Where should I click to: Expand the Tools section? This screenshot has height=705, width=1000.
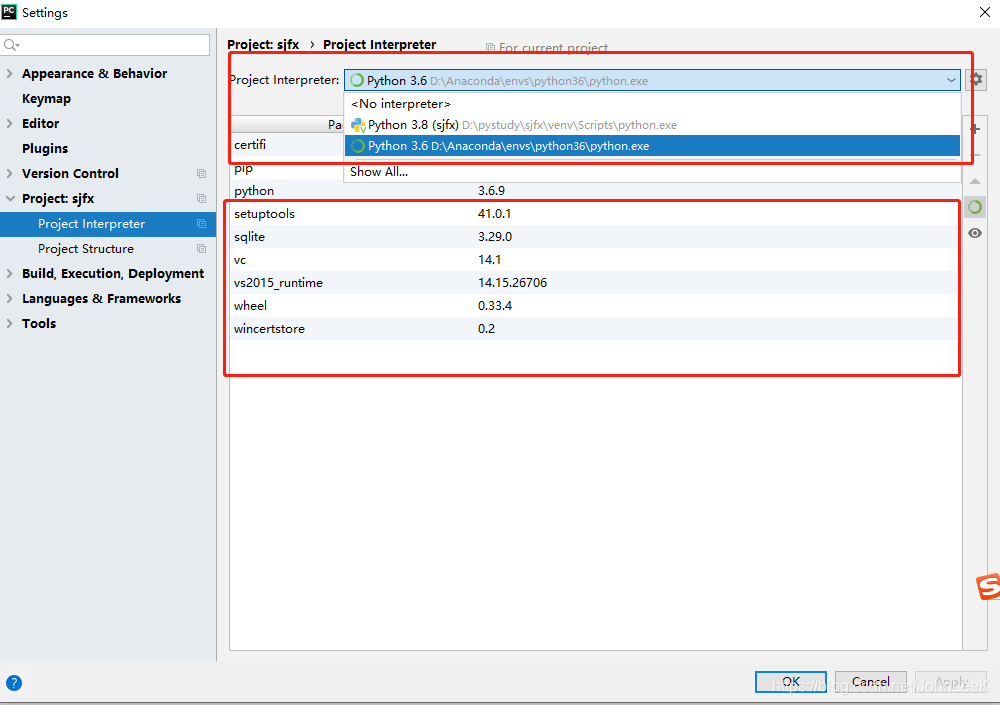pos(10,323)
